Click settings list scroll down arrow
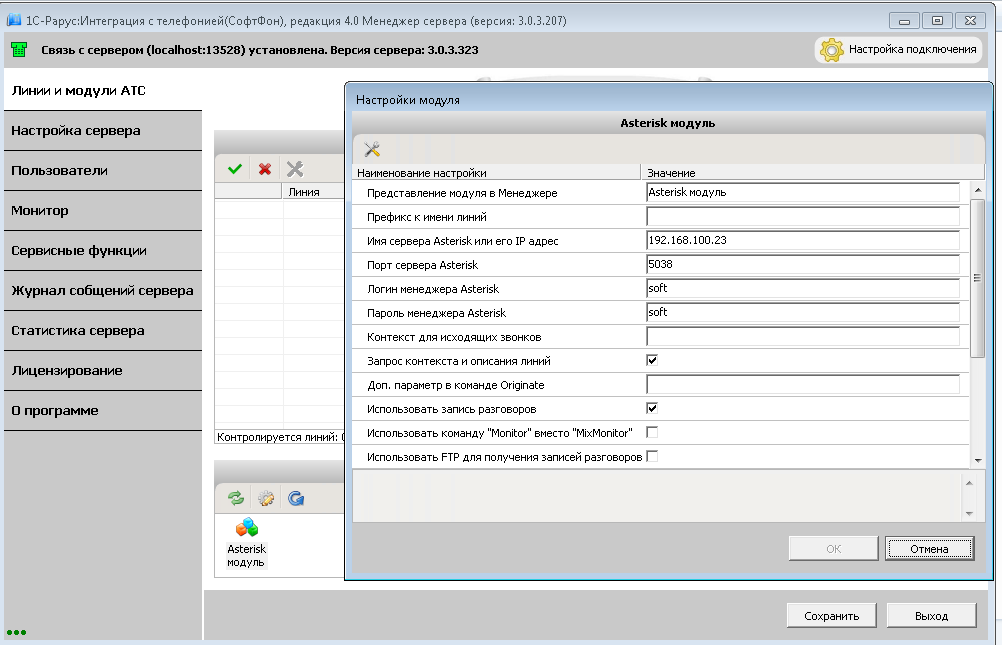 pyautogui.click(x=978, y=460)
